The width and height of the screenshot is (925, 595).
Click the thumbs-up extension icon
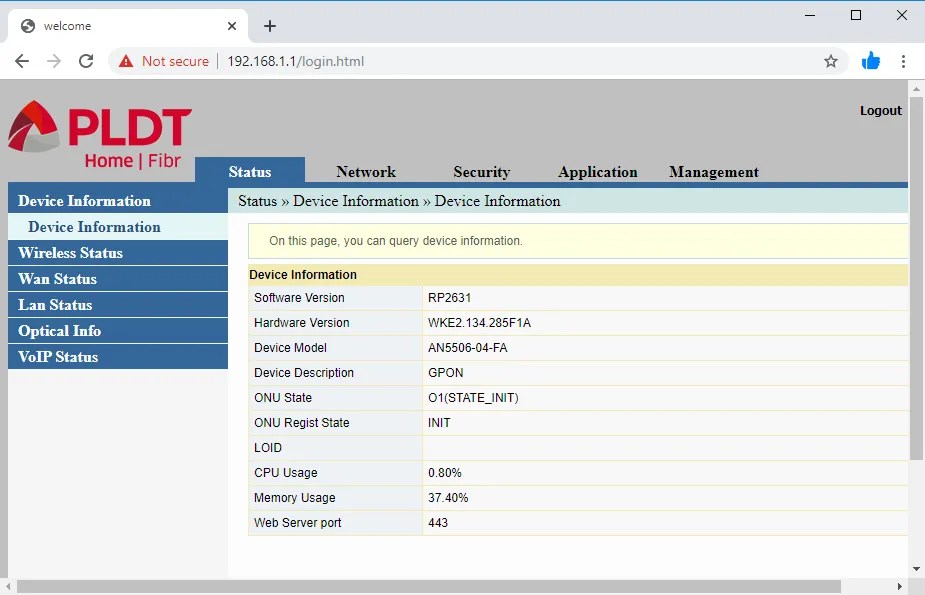coord(870,61)
